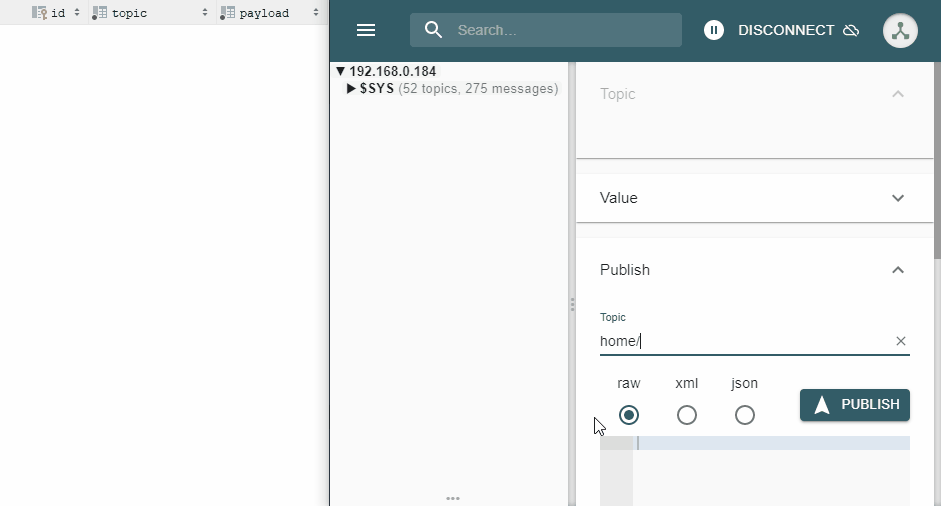This screenshot has width=941, height=506.
Task: Click the id column key icon
Action: pos(40,13)
